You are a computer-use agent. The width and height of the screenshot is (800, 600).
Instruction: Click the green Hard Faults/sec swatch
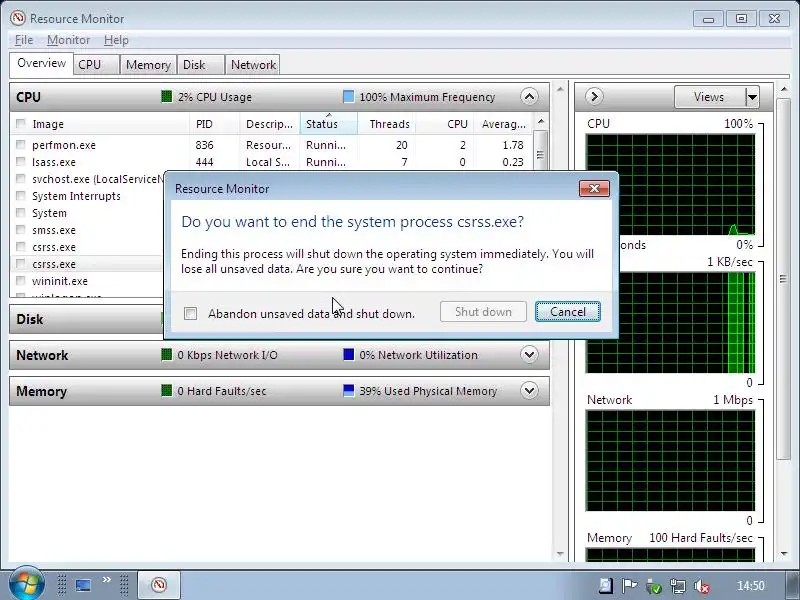(167, 391)
